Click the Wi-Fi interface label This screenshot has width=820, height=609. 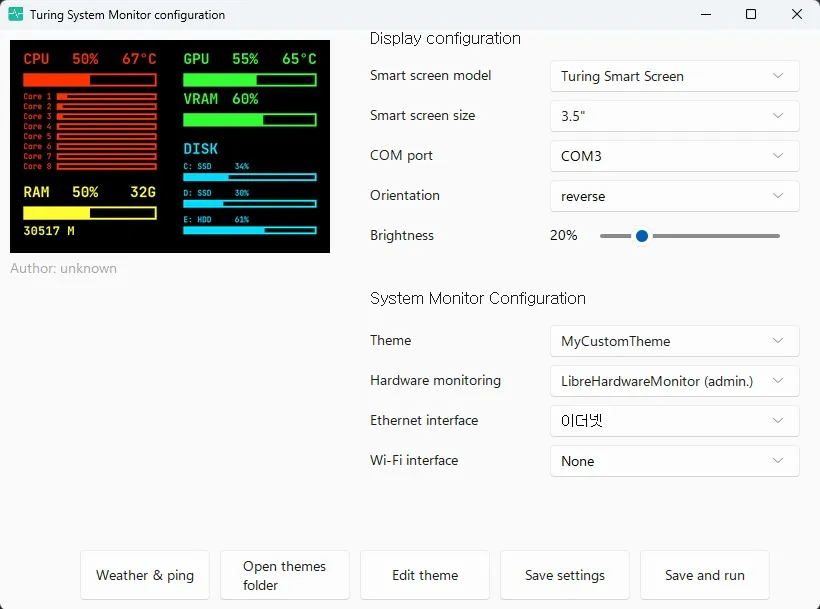point(414,460)
